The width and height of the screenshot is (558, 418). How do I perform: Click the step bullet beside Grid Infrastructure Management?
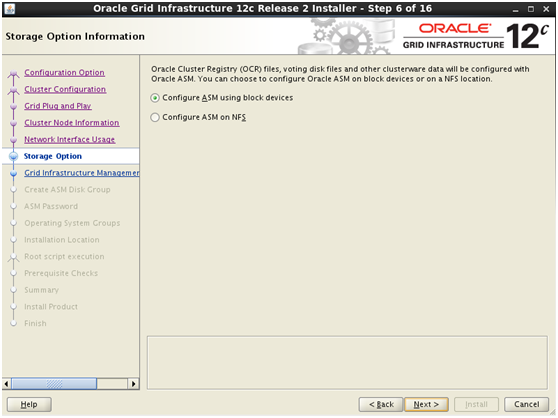point(14,173)
